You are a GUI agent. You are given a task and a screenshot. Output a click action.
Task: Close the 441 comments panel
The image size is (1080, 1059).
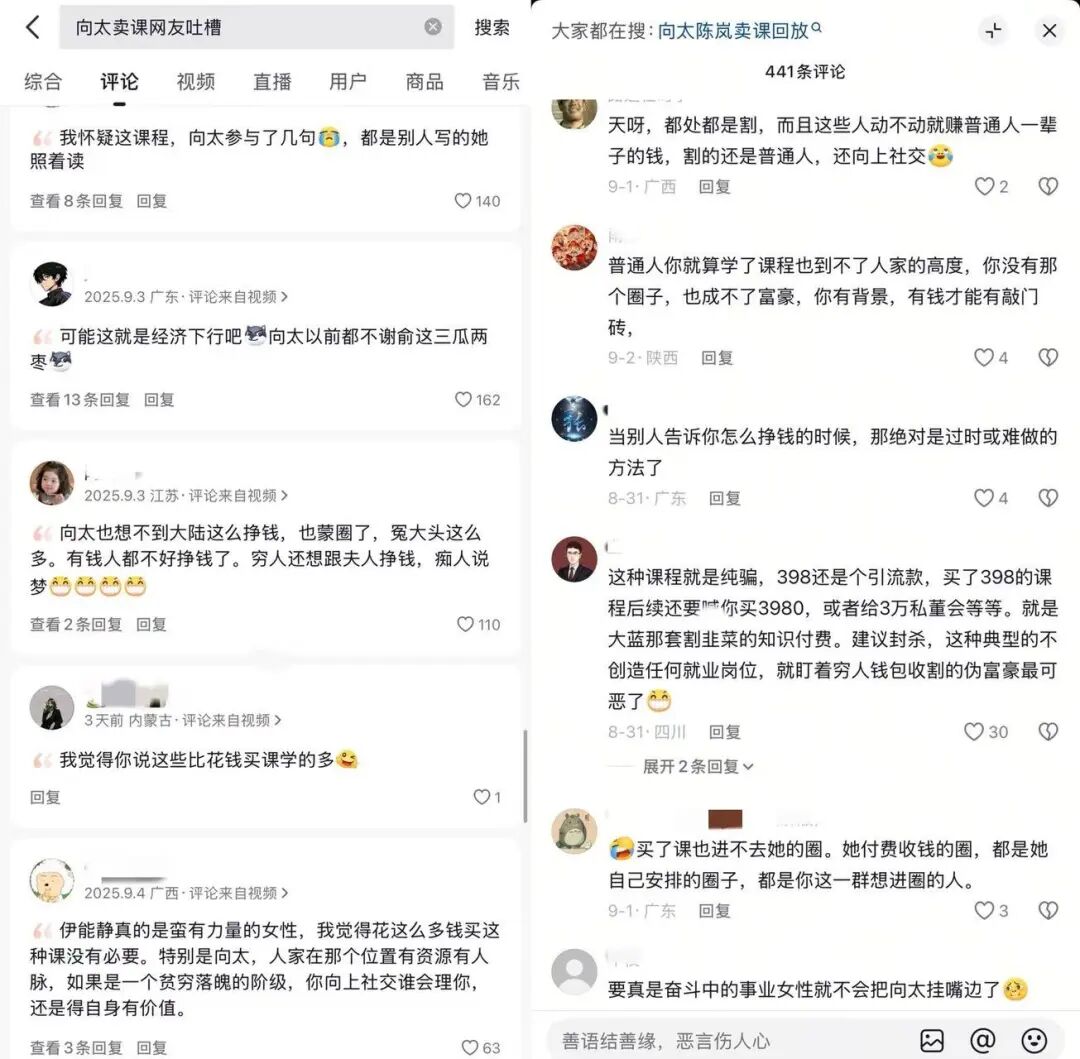(x=1049, y=30)
